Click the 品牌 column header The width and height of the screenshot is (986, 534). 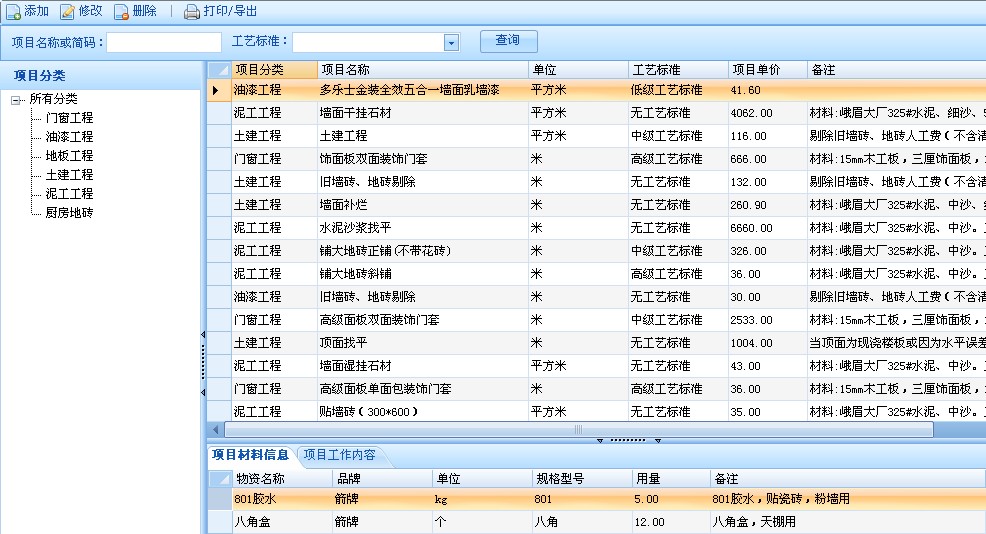[x=382, y=479]
